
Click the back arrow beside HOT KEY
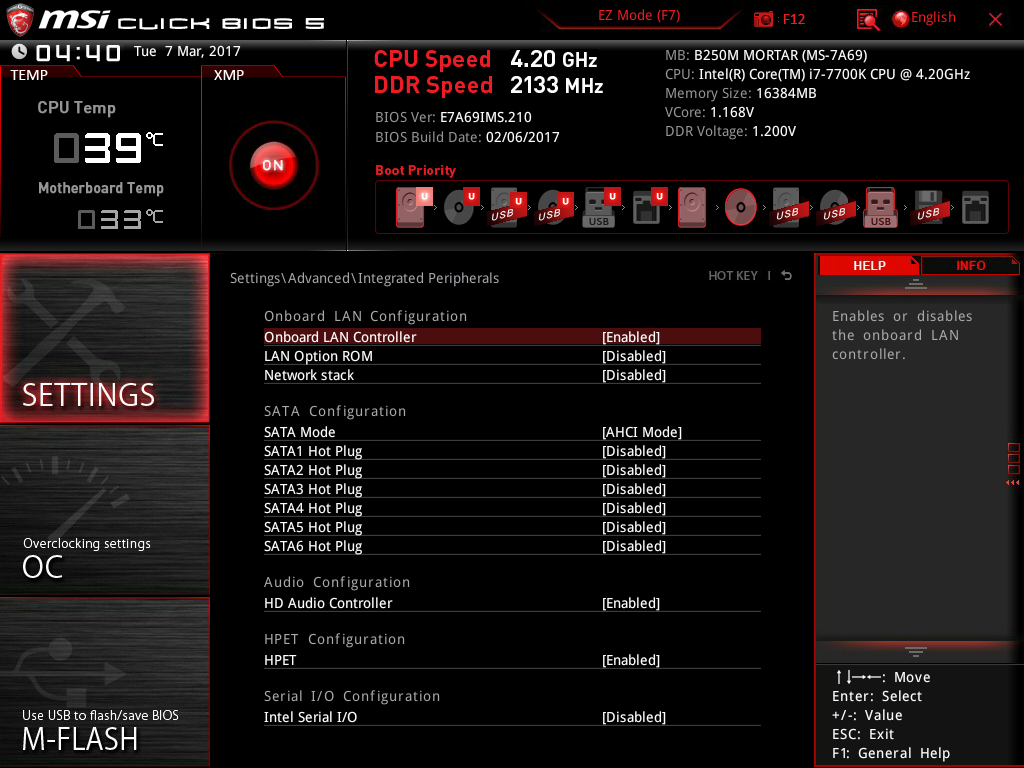coord(787,276)
